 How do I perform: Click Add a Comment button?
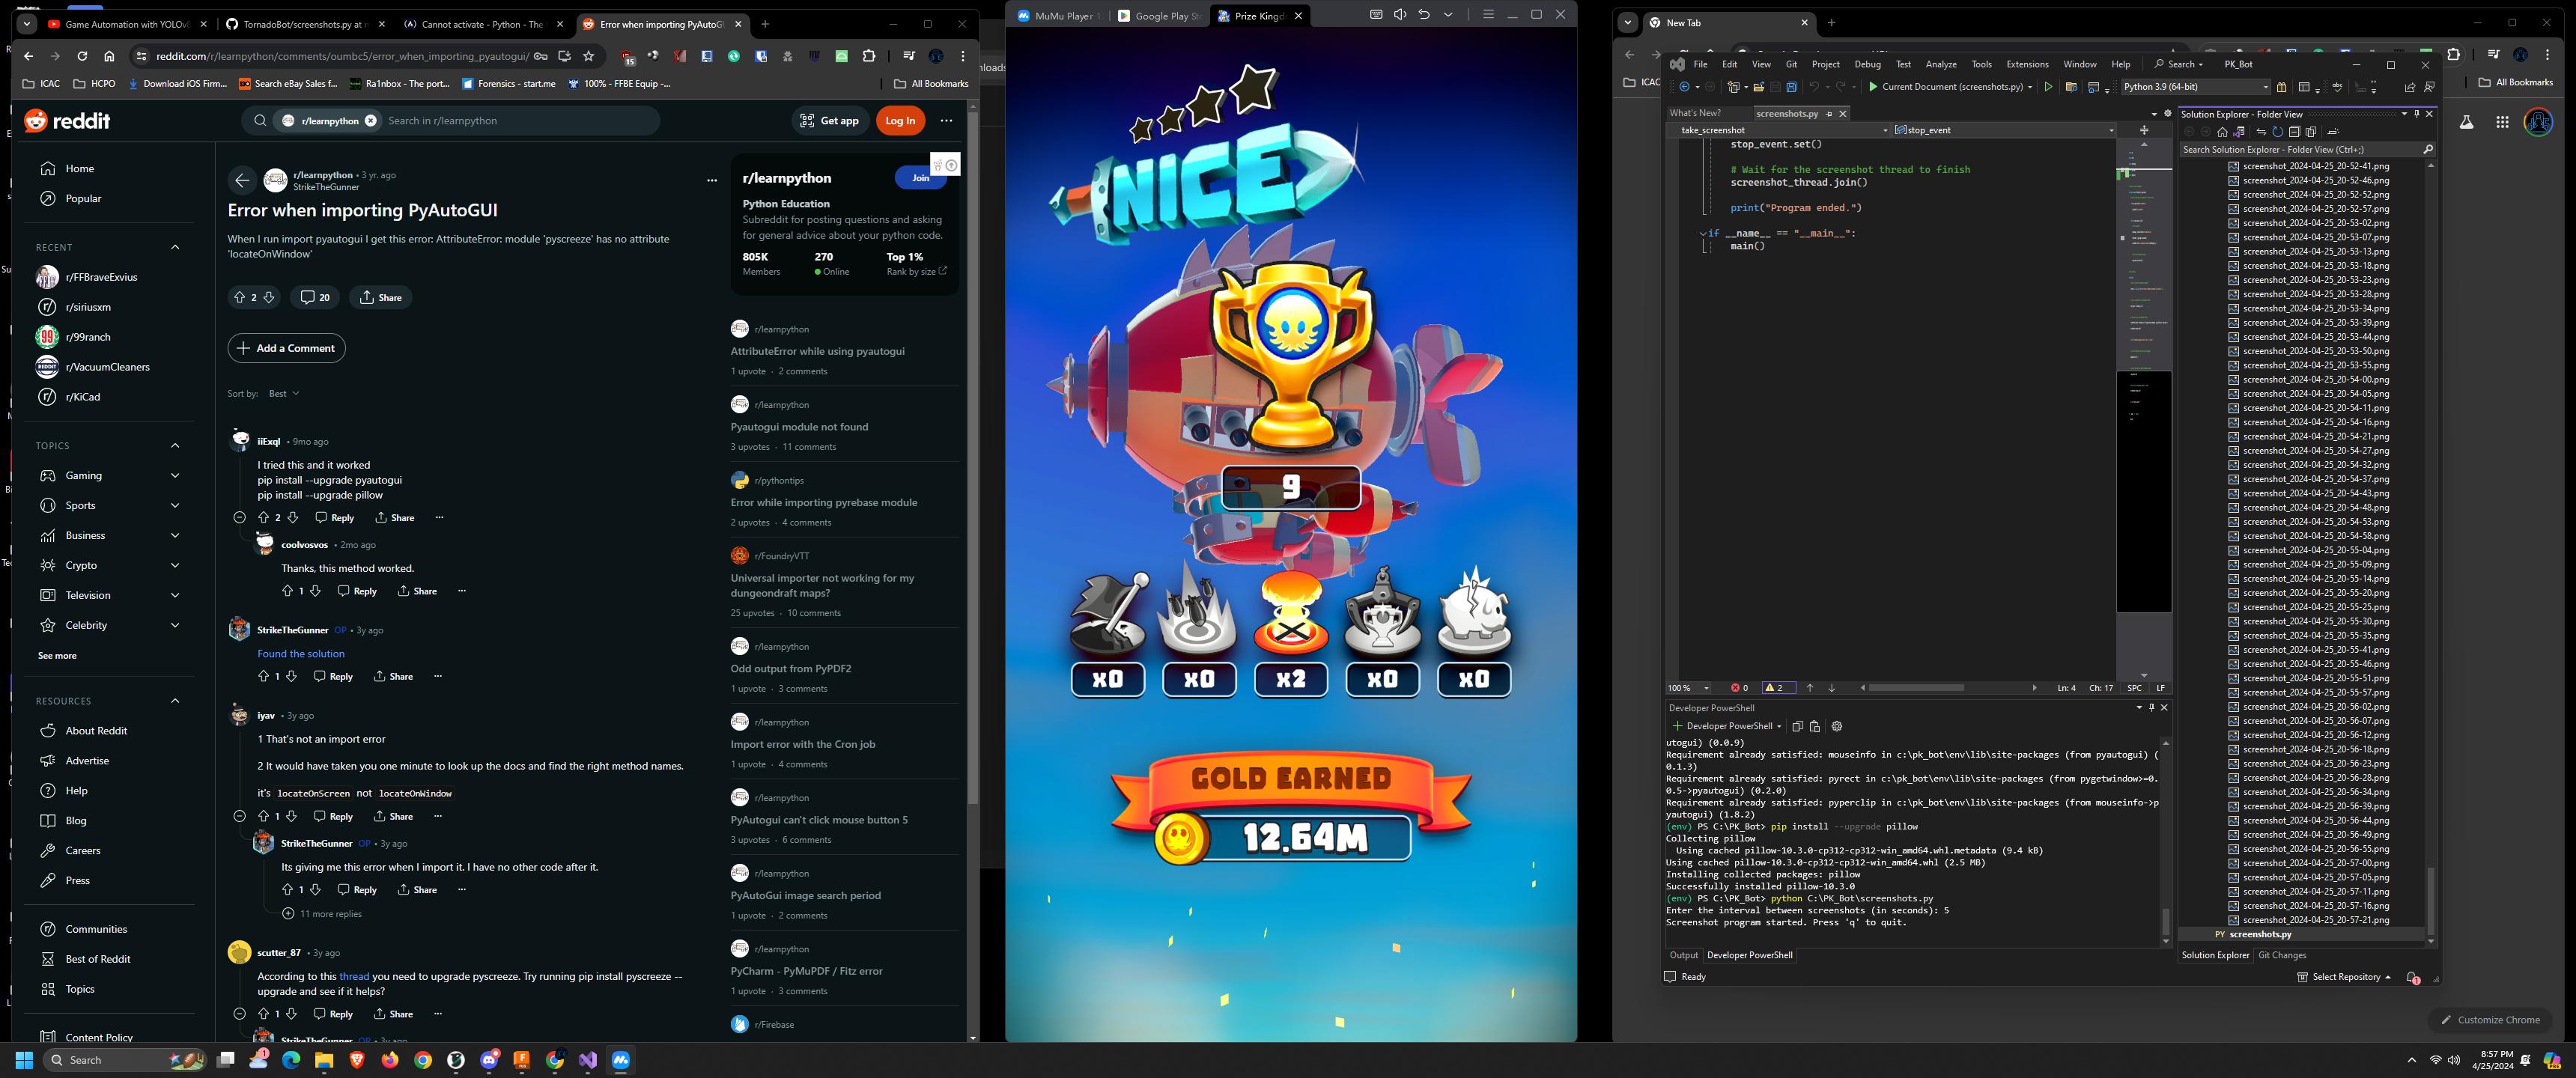[x=286, y=348]
